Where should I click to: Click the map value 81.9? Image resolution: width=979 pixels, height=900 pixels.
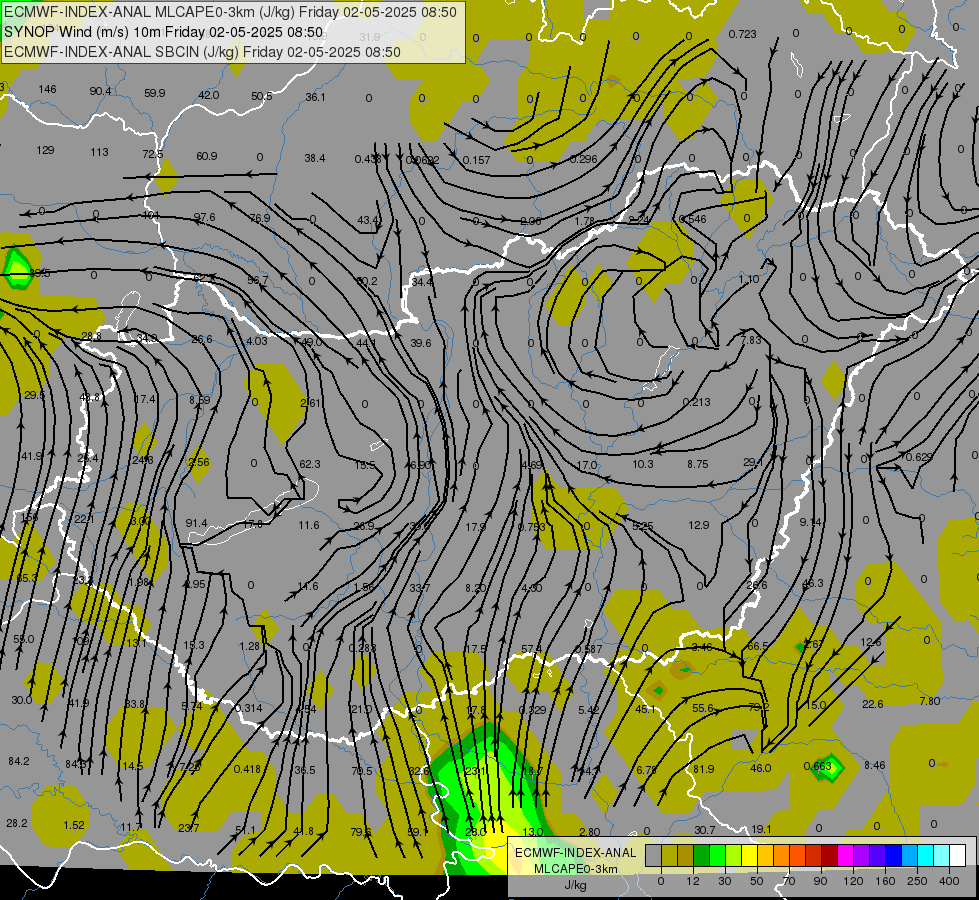tap(704, 769)
